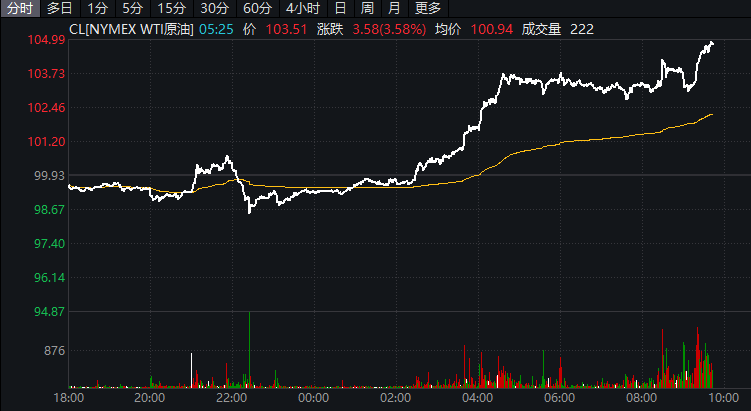Select the 1分 one-minute period
This screenshot has height=411, width=751.
[97, 9]
